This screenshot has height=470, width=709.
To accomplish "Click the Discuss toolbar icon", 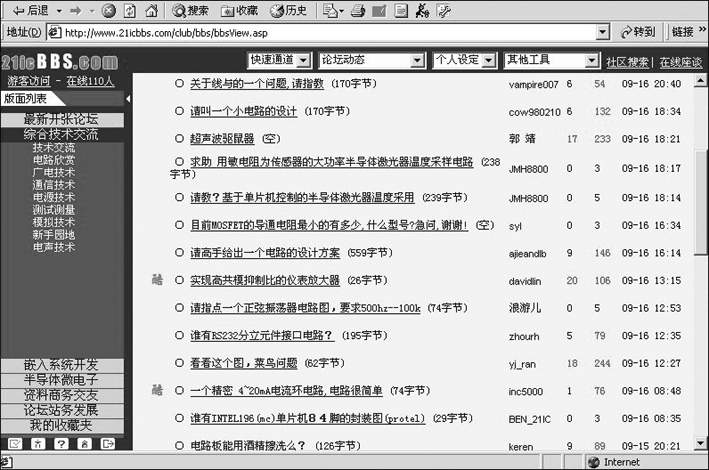I will (x=401, y=10).
